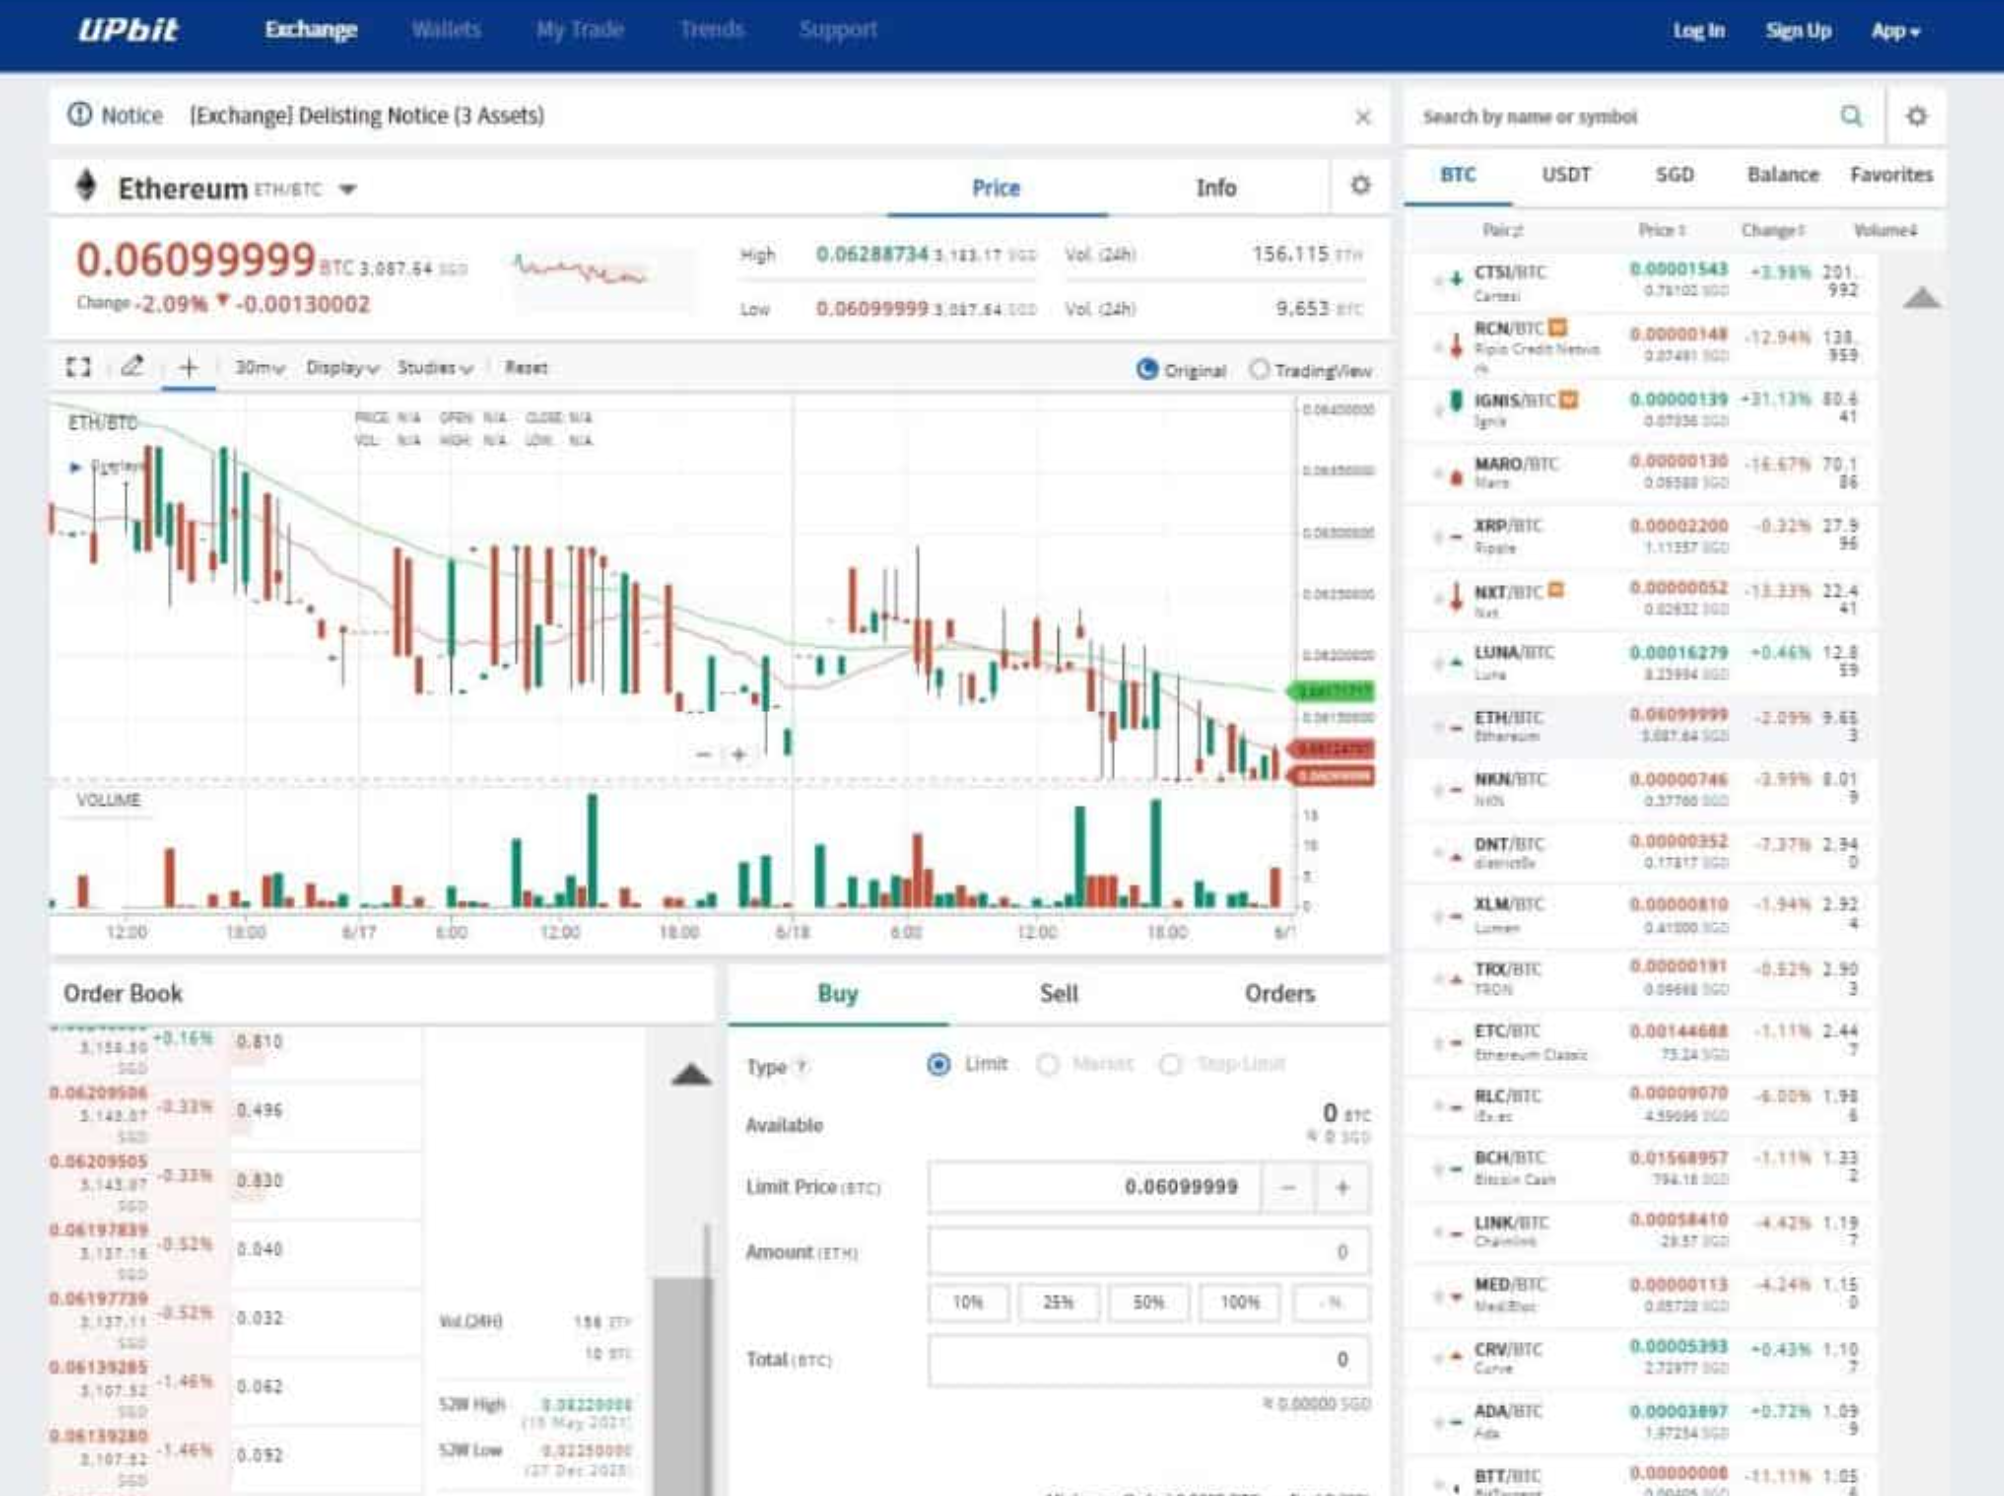Set amount to 100%
Image resolution: width=2004 pixels, height=1496 pixels.
[1240, 1302]
